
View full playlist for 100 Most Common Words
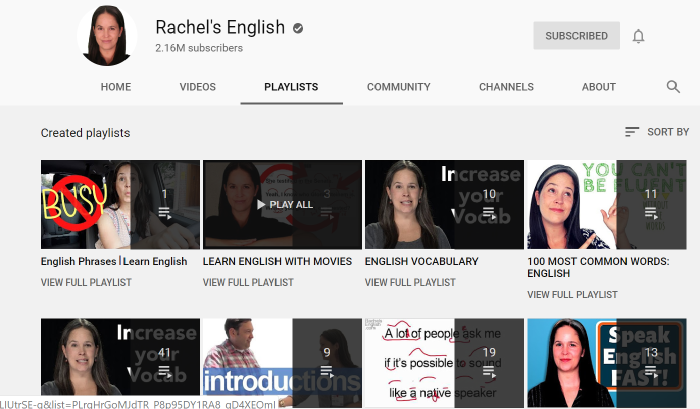572,295
